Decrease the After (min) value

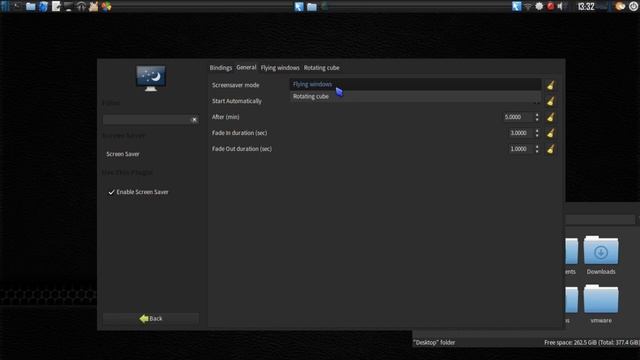click(x=537, y=120)
